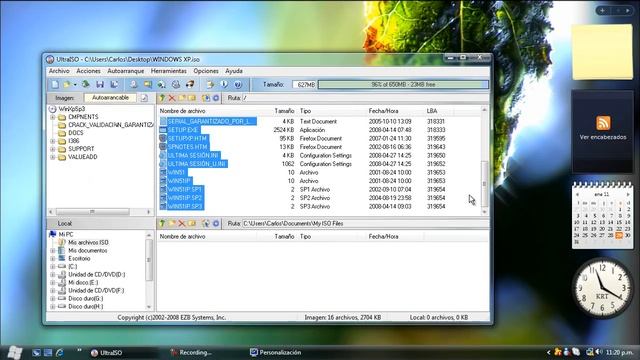
Task: Expand the Mis documentos node
Action: click(x=53, y=251)
